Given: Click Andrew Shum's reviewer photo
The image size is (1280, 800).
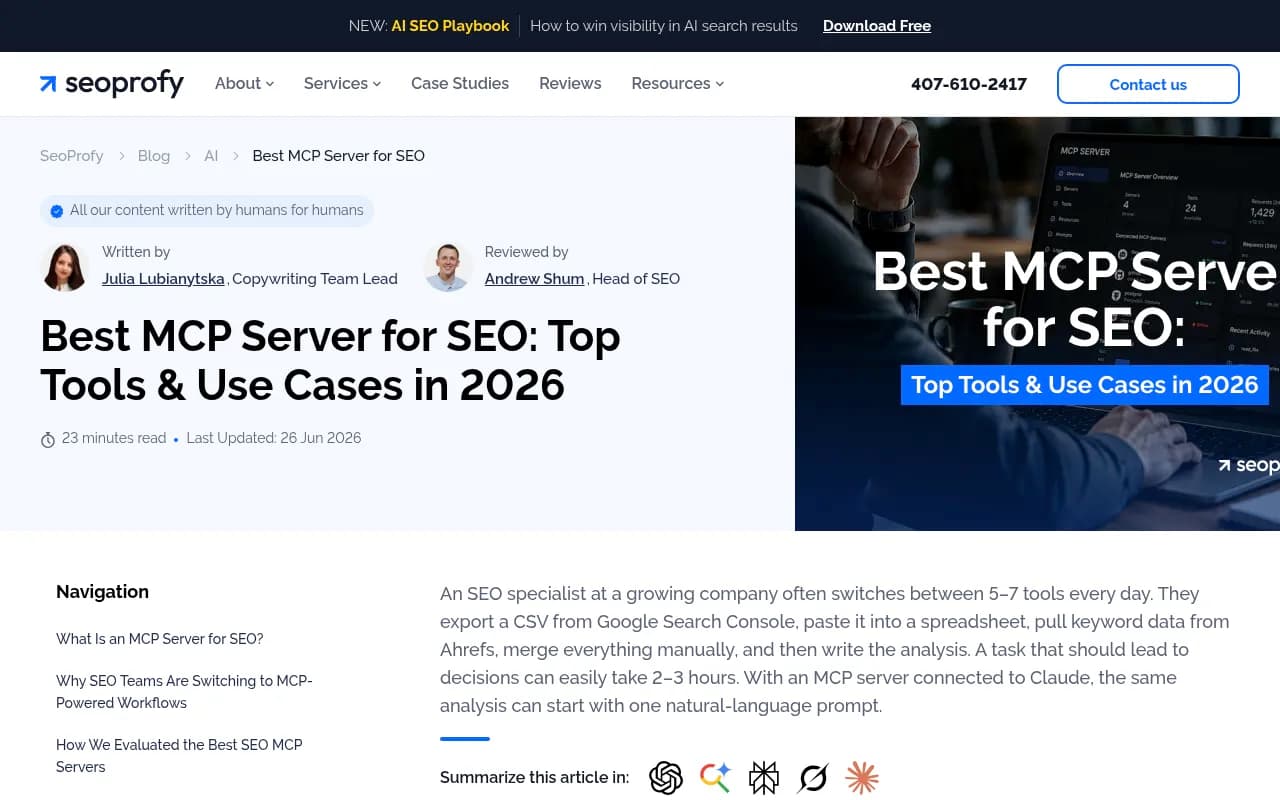Looking at the screenshot, I should coord(448,267).
